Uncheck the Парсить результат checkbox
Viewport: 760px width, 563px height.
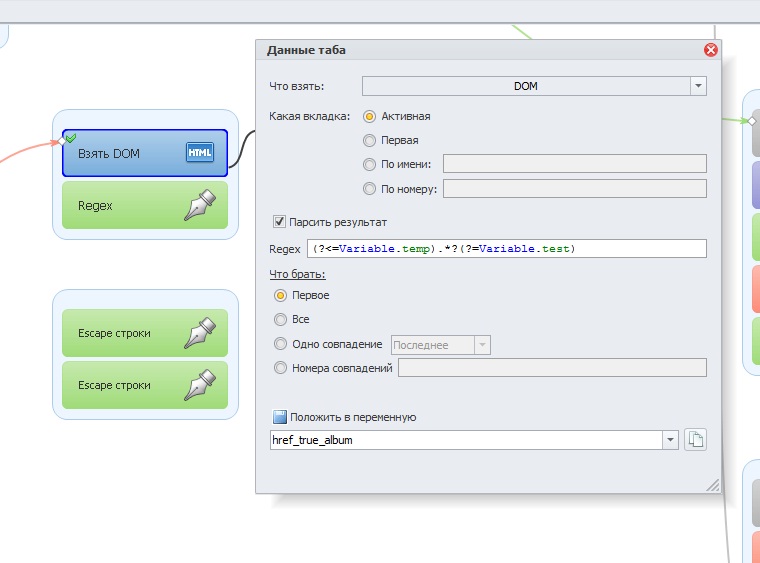click(279, 222)
